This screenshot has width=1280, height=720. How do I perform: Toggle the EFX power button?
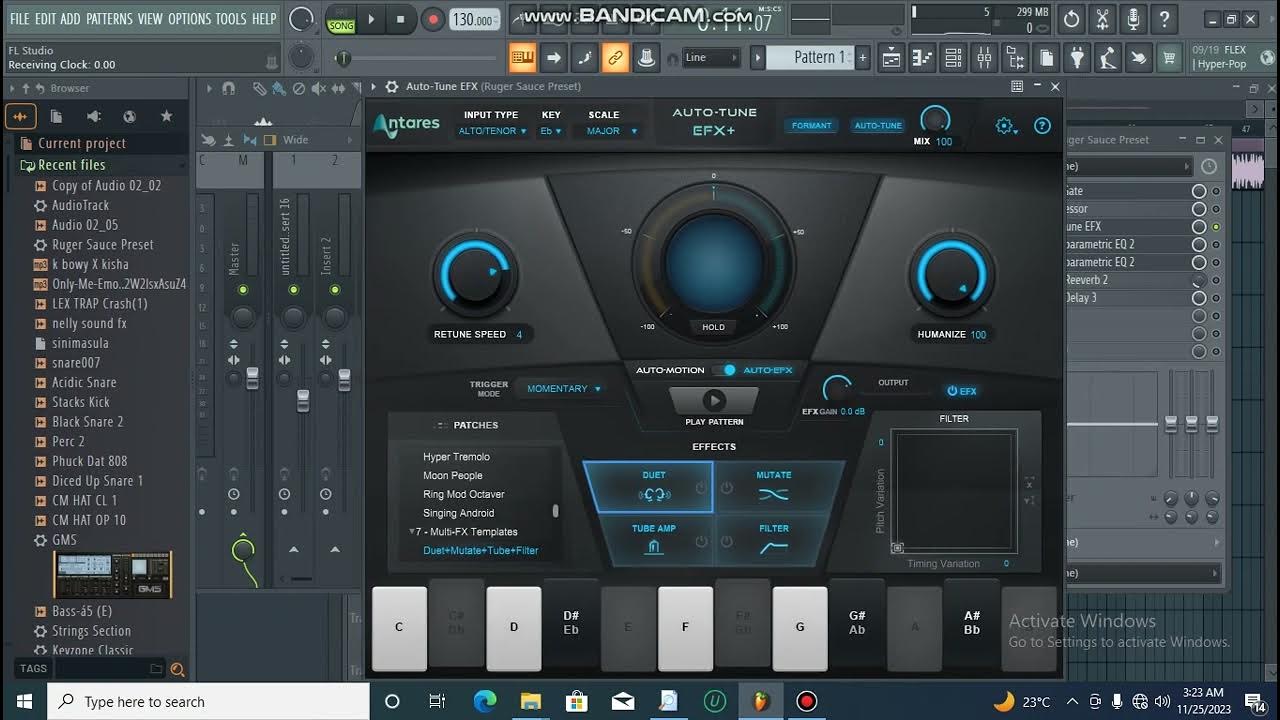962,391
